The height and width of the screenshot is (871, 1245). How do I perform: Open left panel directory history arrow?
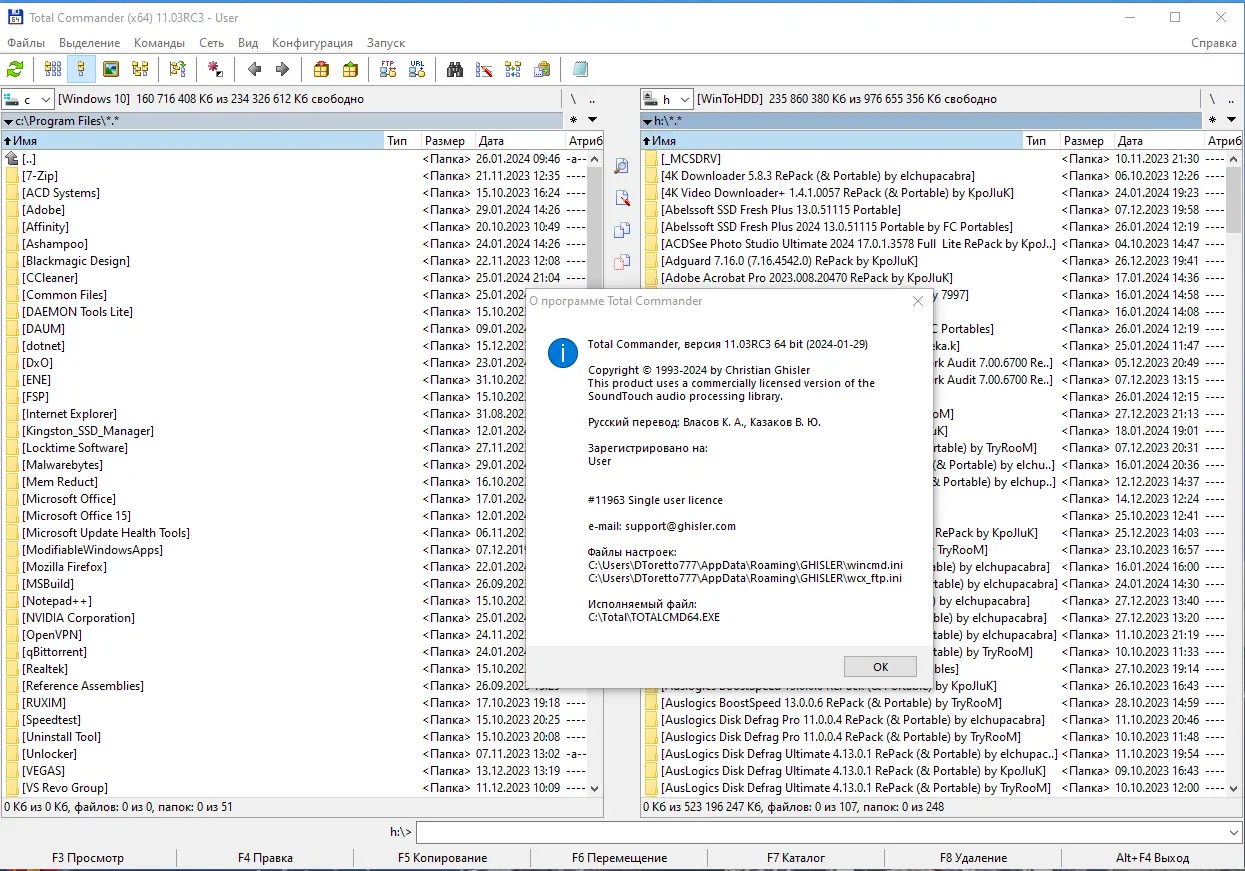point(592,121)
